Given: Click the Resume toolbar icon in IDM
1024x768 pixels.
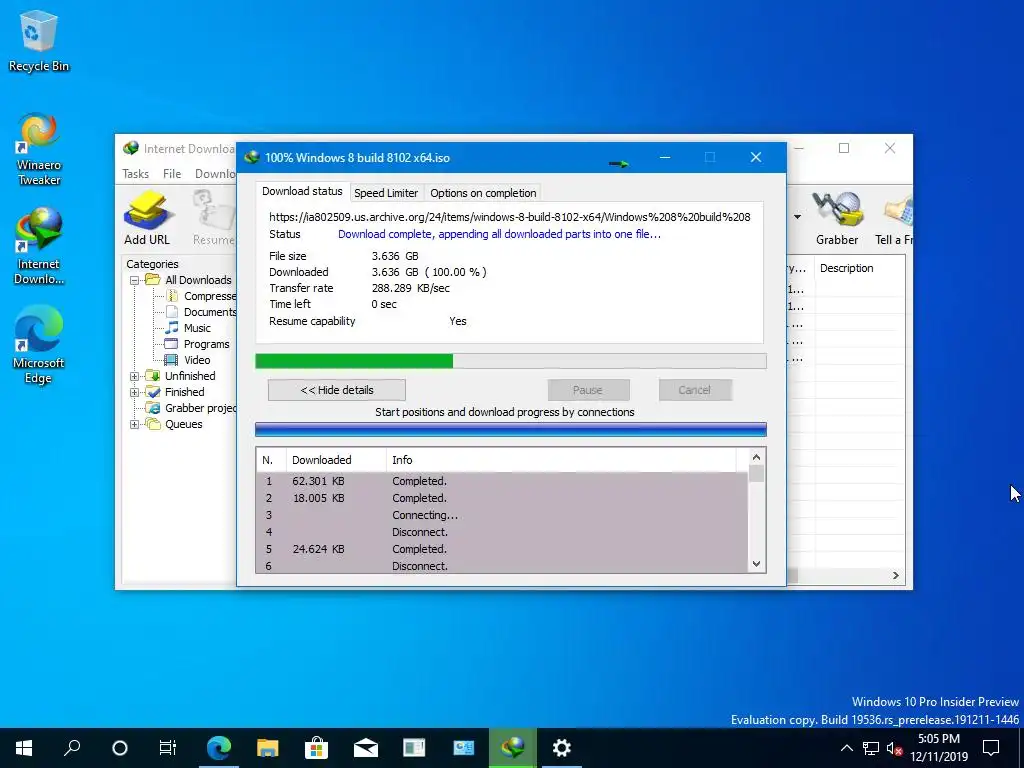Looking at the screenshot, I should pos(214,217).
